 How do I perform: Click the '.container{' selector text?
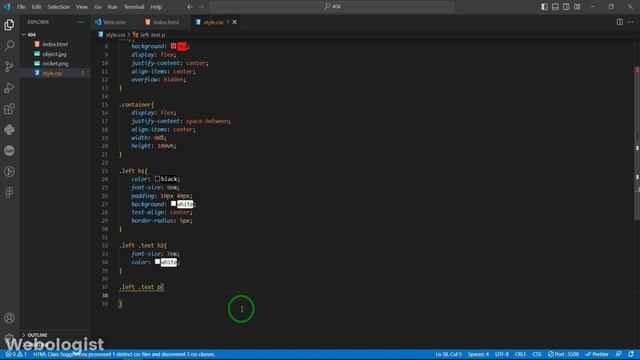tap(137, 104)
